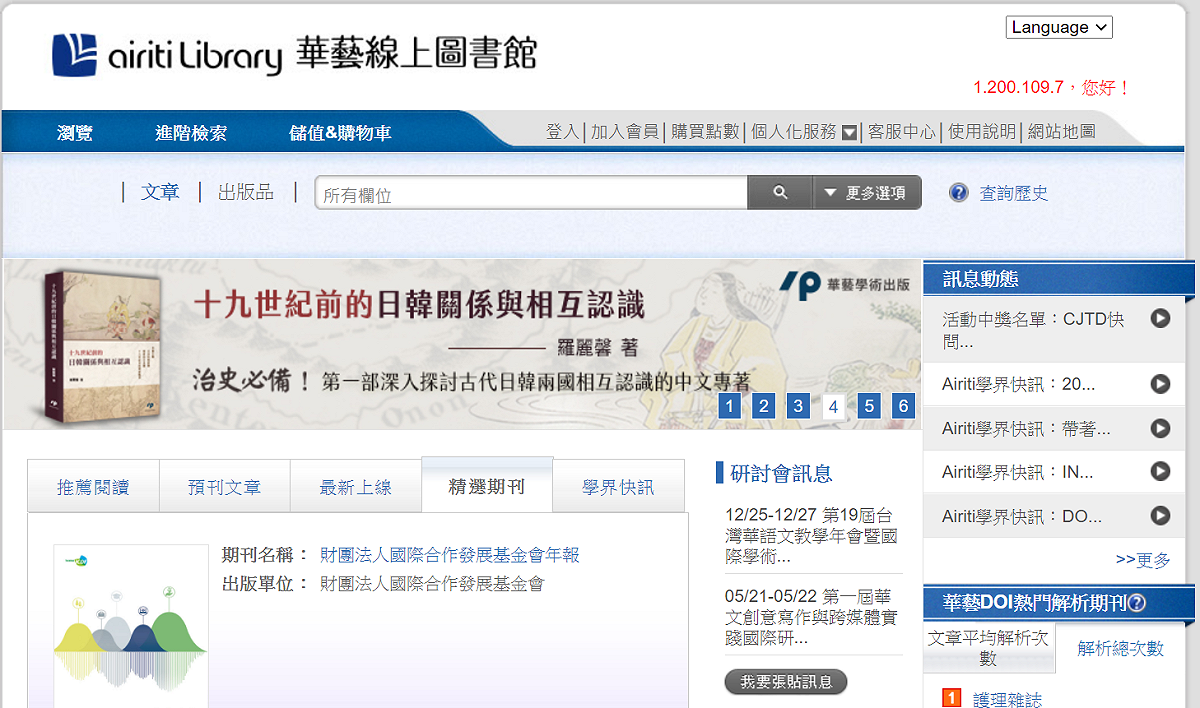Open journal 財團法人國際合作發展基金會年報 link

(x=449, y=555)
